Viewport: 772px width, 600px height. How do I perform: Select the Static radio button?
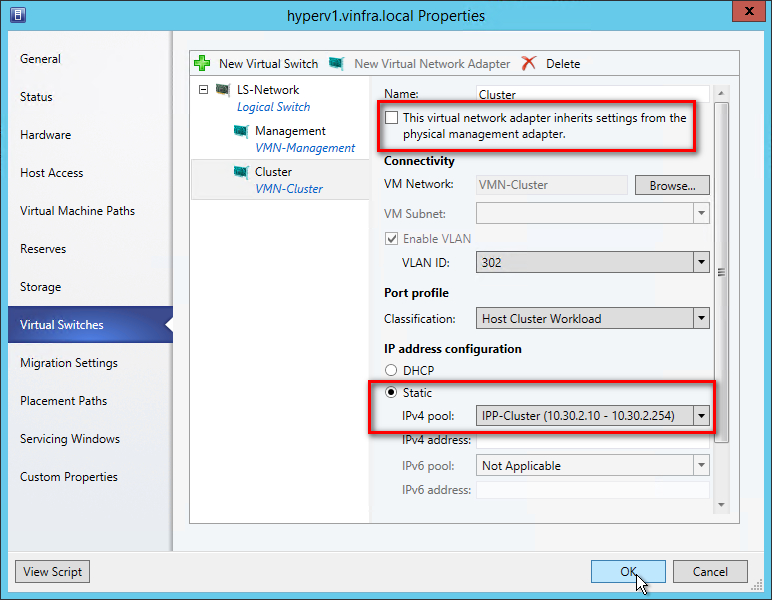tap(391, 393)
